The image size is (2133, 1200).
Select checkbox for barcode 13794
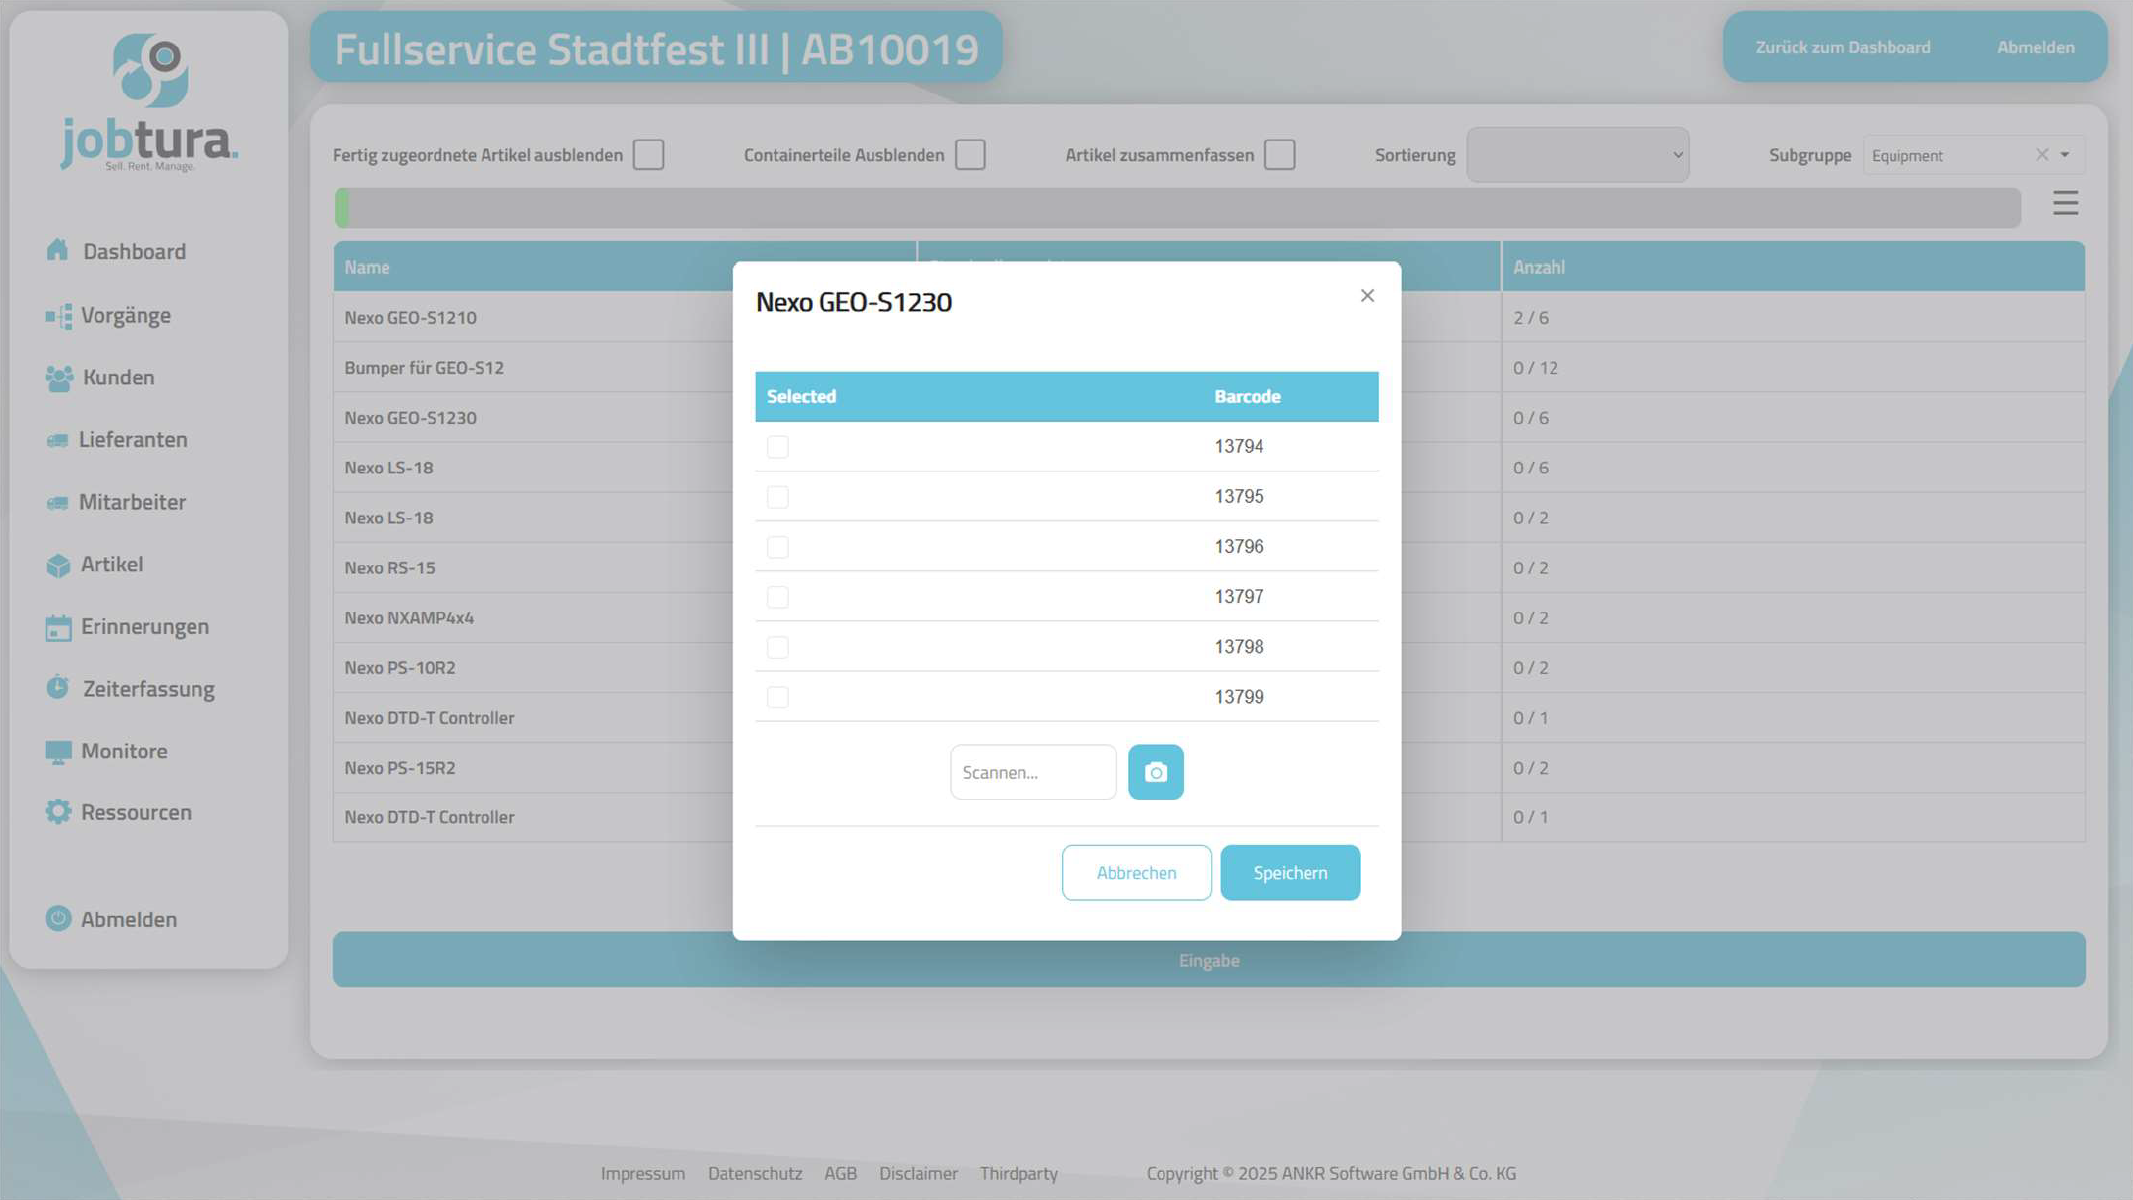pyautogui.click(x=777, y=447)
